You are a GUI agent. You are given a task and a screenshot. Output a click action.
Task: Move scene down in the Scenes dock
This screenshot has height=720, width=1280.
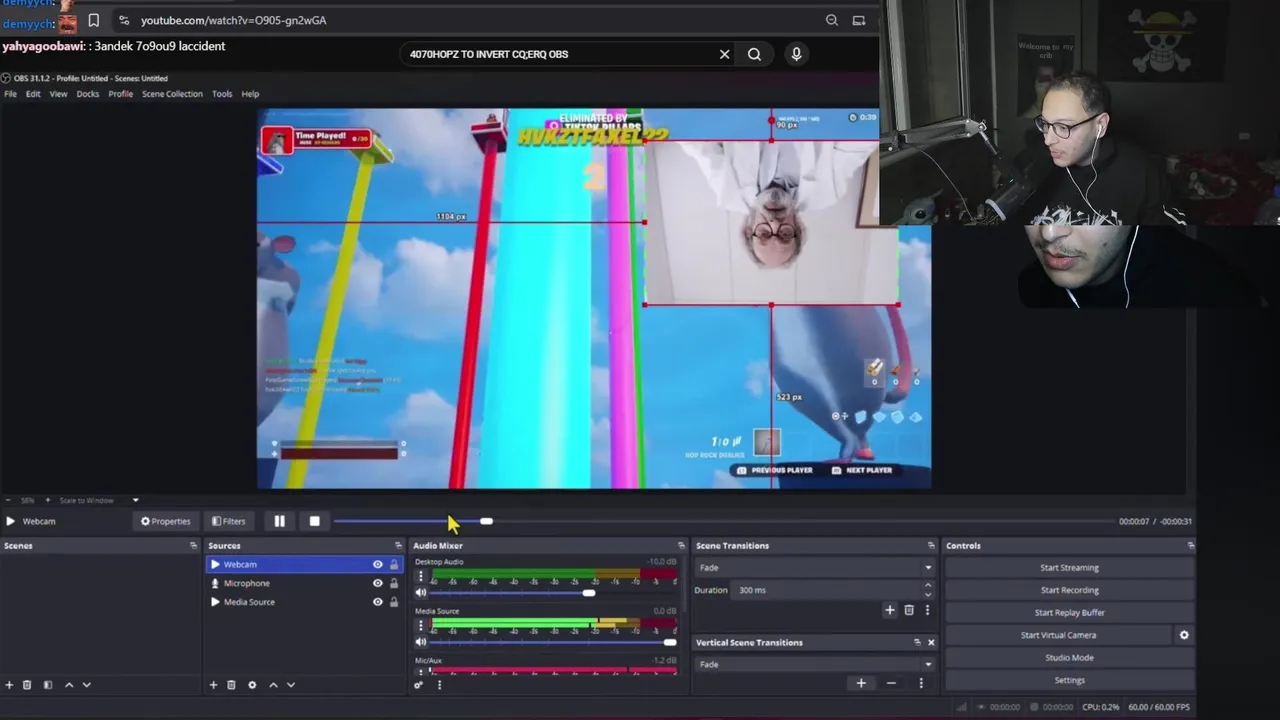point(87,685)
